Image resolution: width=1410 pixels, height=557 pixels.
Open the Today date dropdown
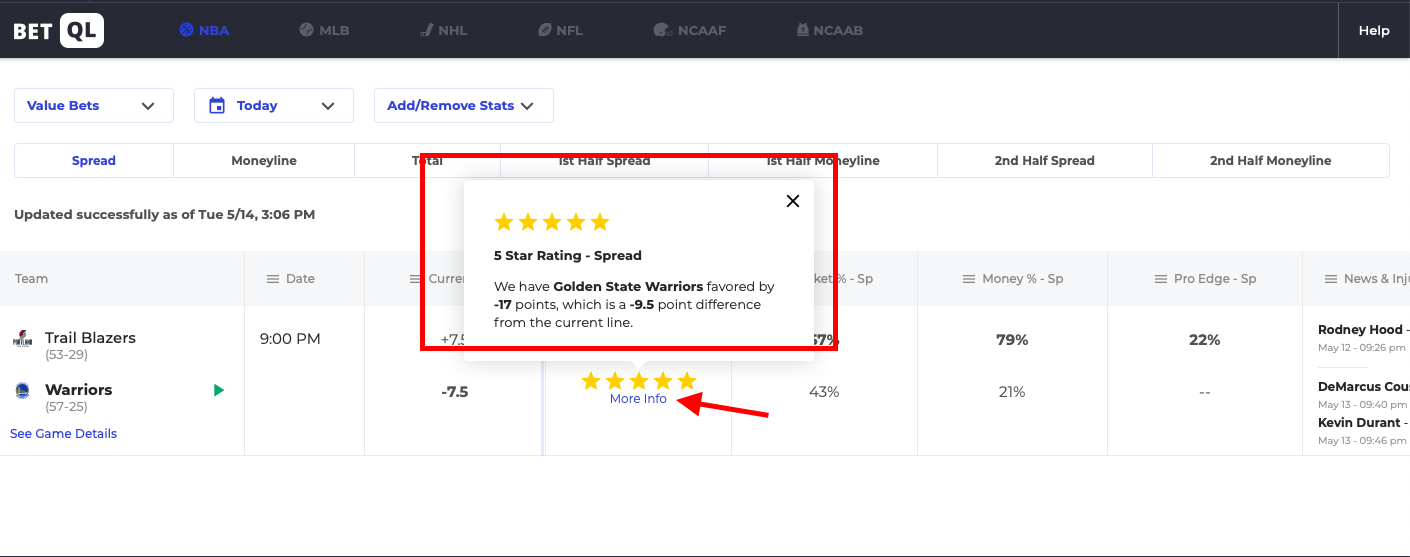[x=274, y=106]
